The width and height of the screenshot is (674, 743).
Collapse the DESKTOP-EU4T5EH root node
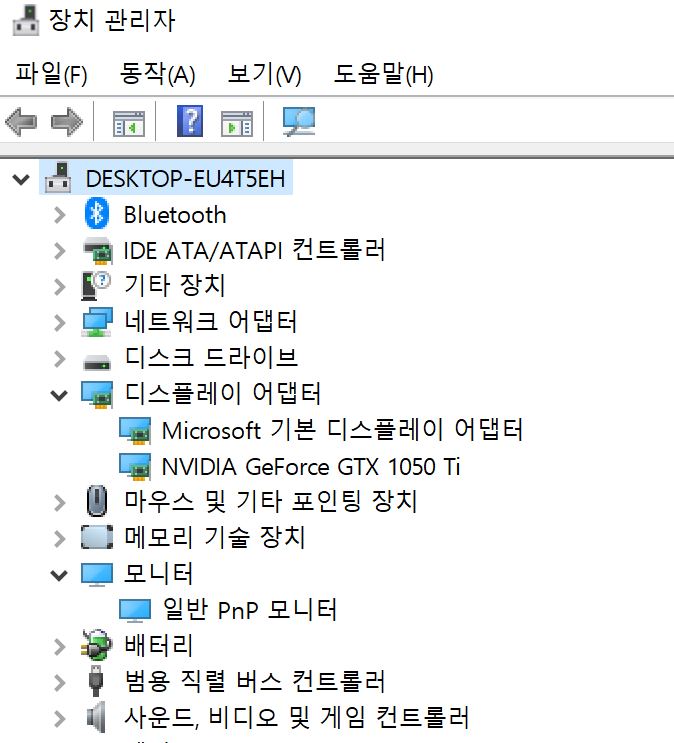tap(21, 180)
